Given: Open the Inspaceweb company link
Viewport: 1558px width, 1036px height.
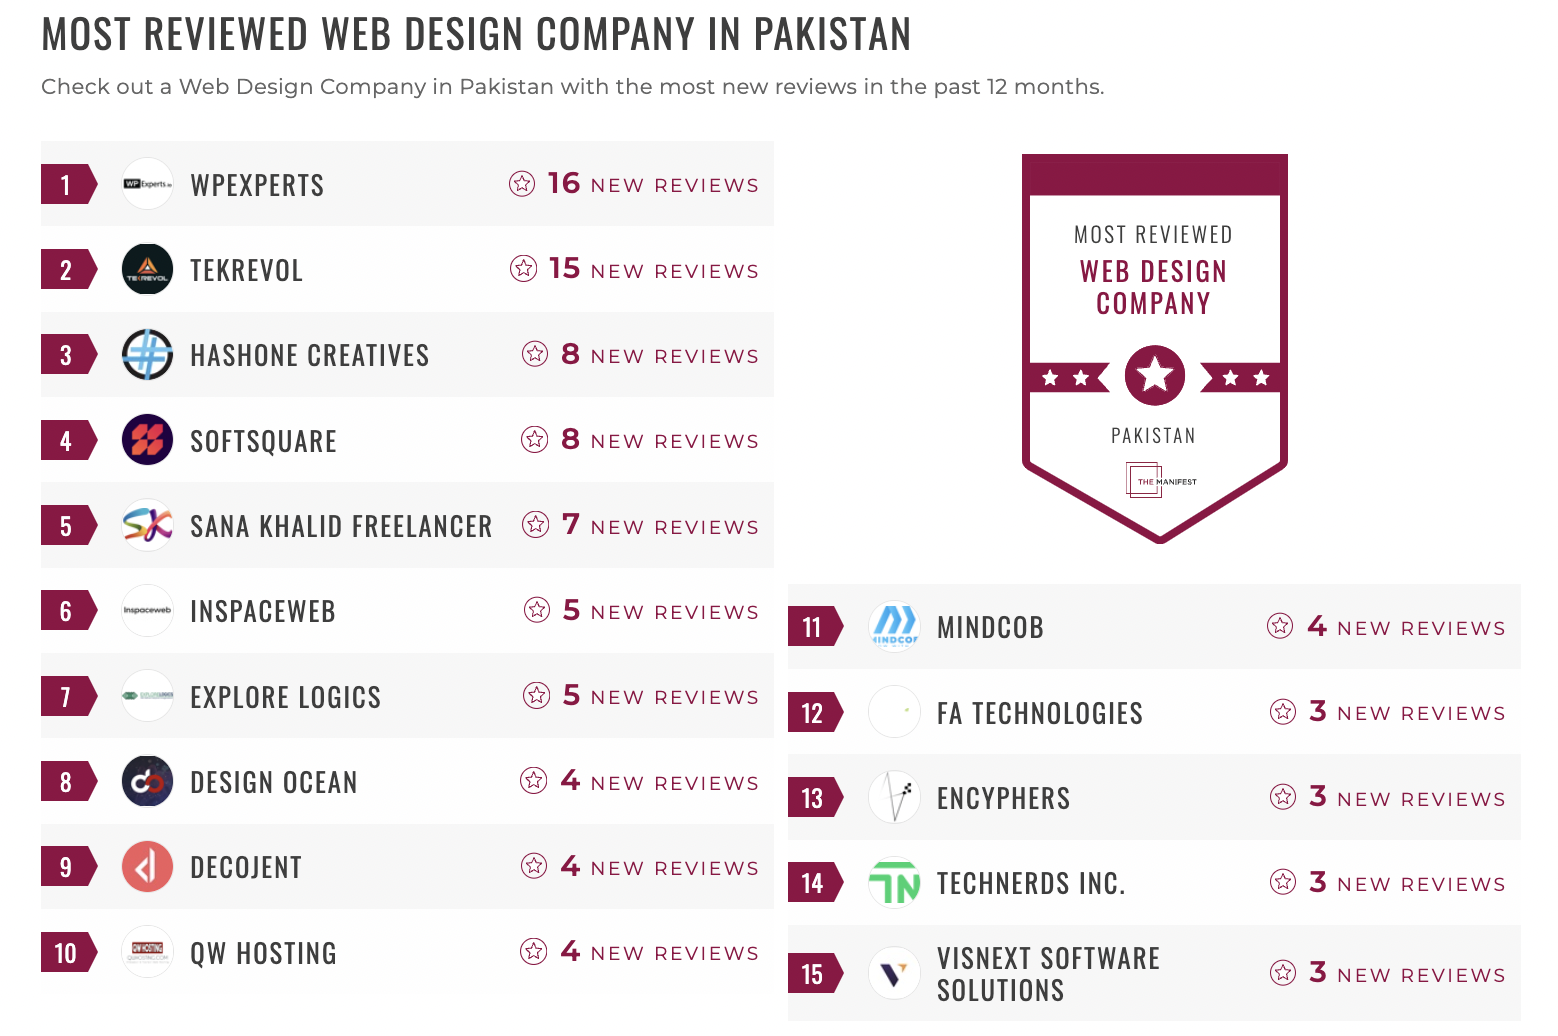Looking at the screenshot, I should pos(263,611).
